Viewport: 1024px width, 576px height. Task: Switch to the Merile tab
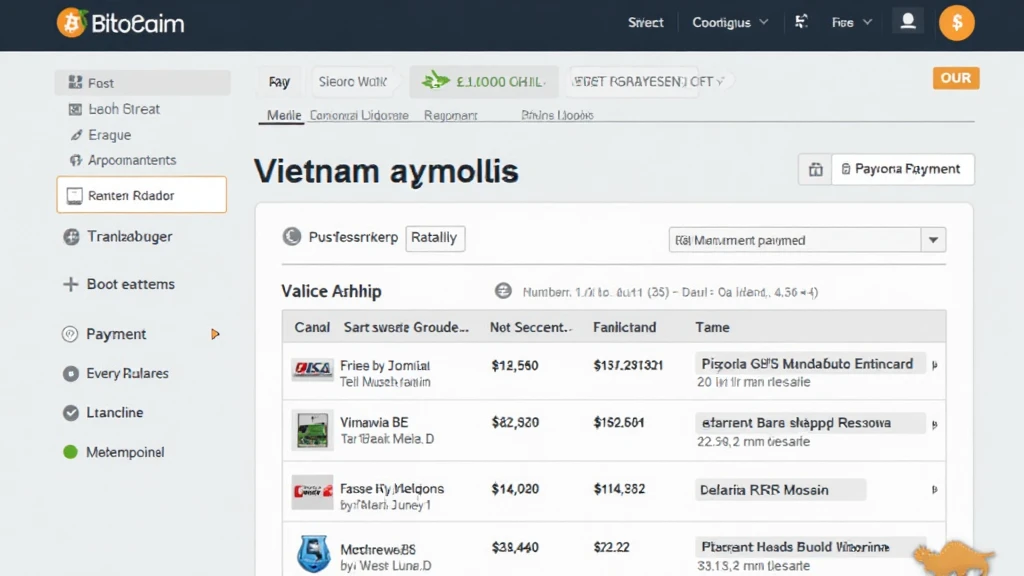[x=284, y=116]
